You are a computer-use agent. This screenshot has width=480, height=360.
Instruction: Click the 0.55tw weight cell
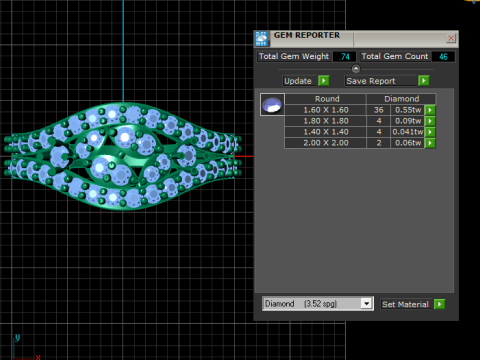(x=408, y=110)
